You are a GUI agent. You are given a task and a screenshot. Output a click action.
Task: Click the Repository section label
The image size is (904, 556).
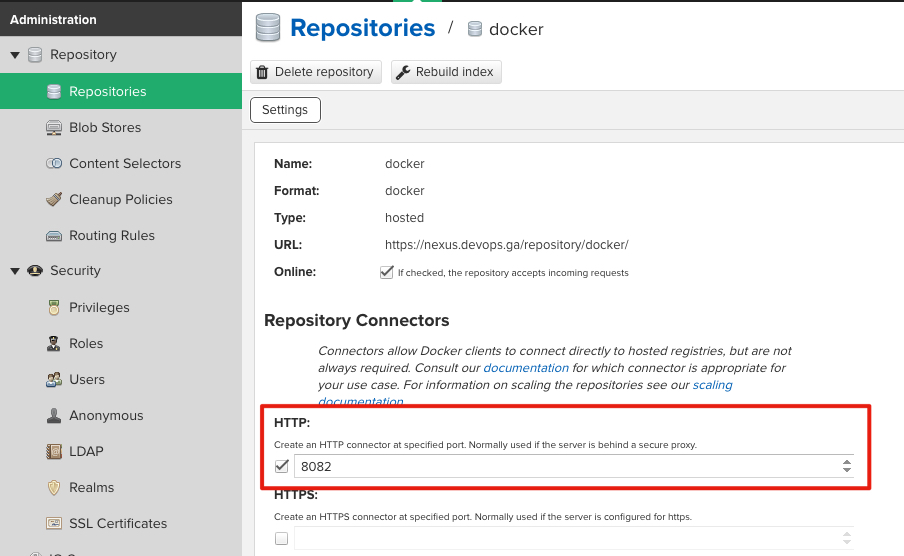coord(84,55)
